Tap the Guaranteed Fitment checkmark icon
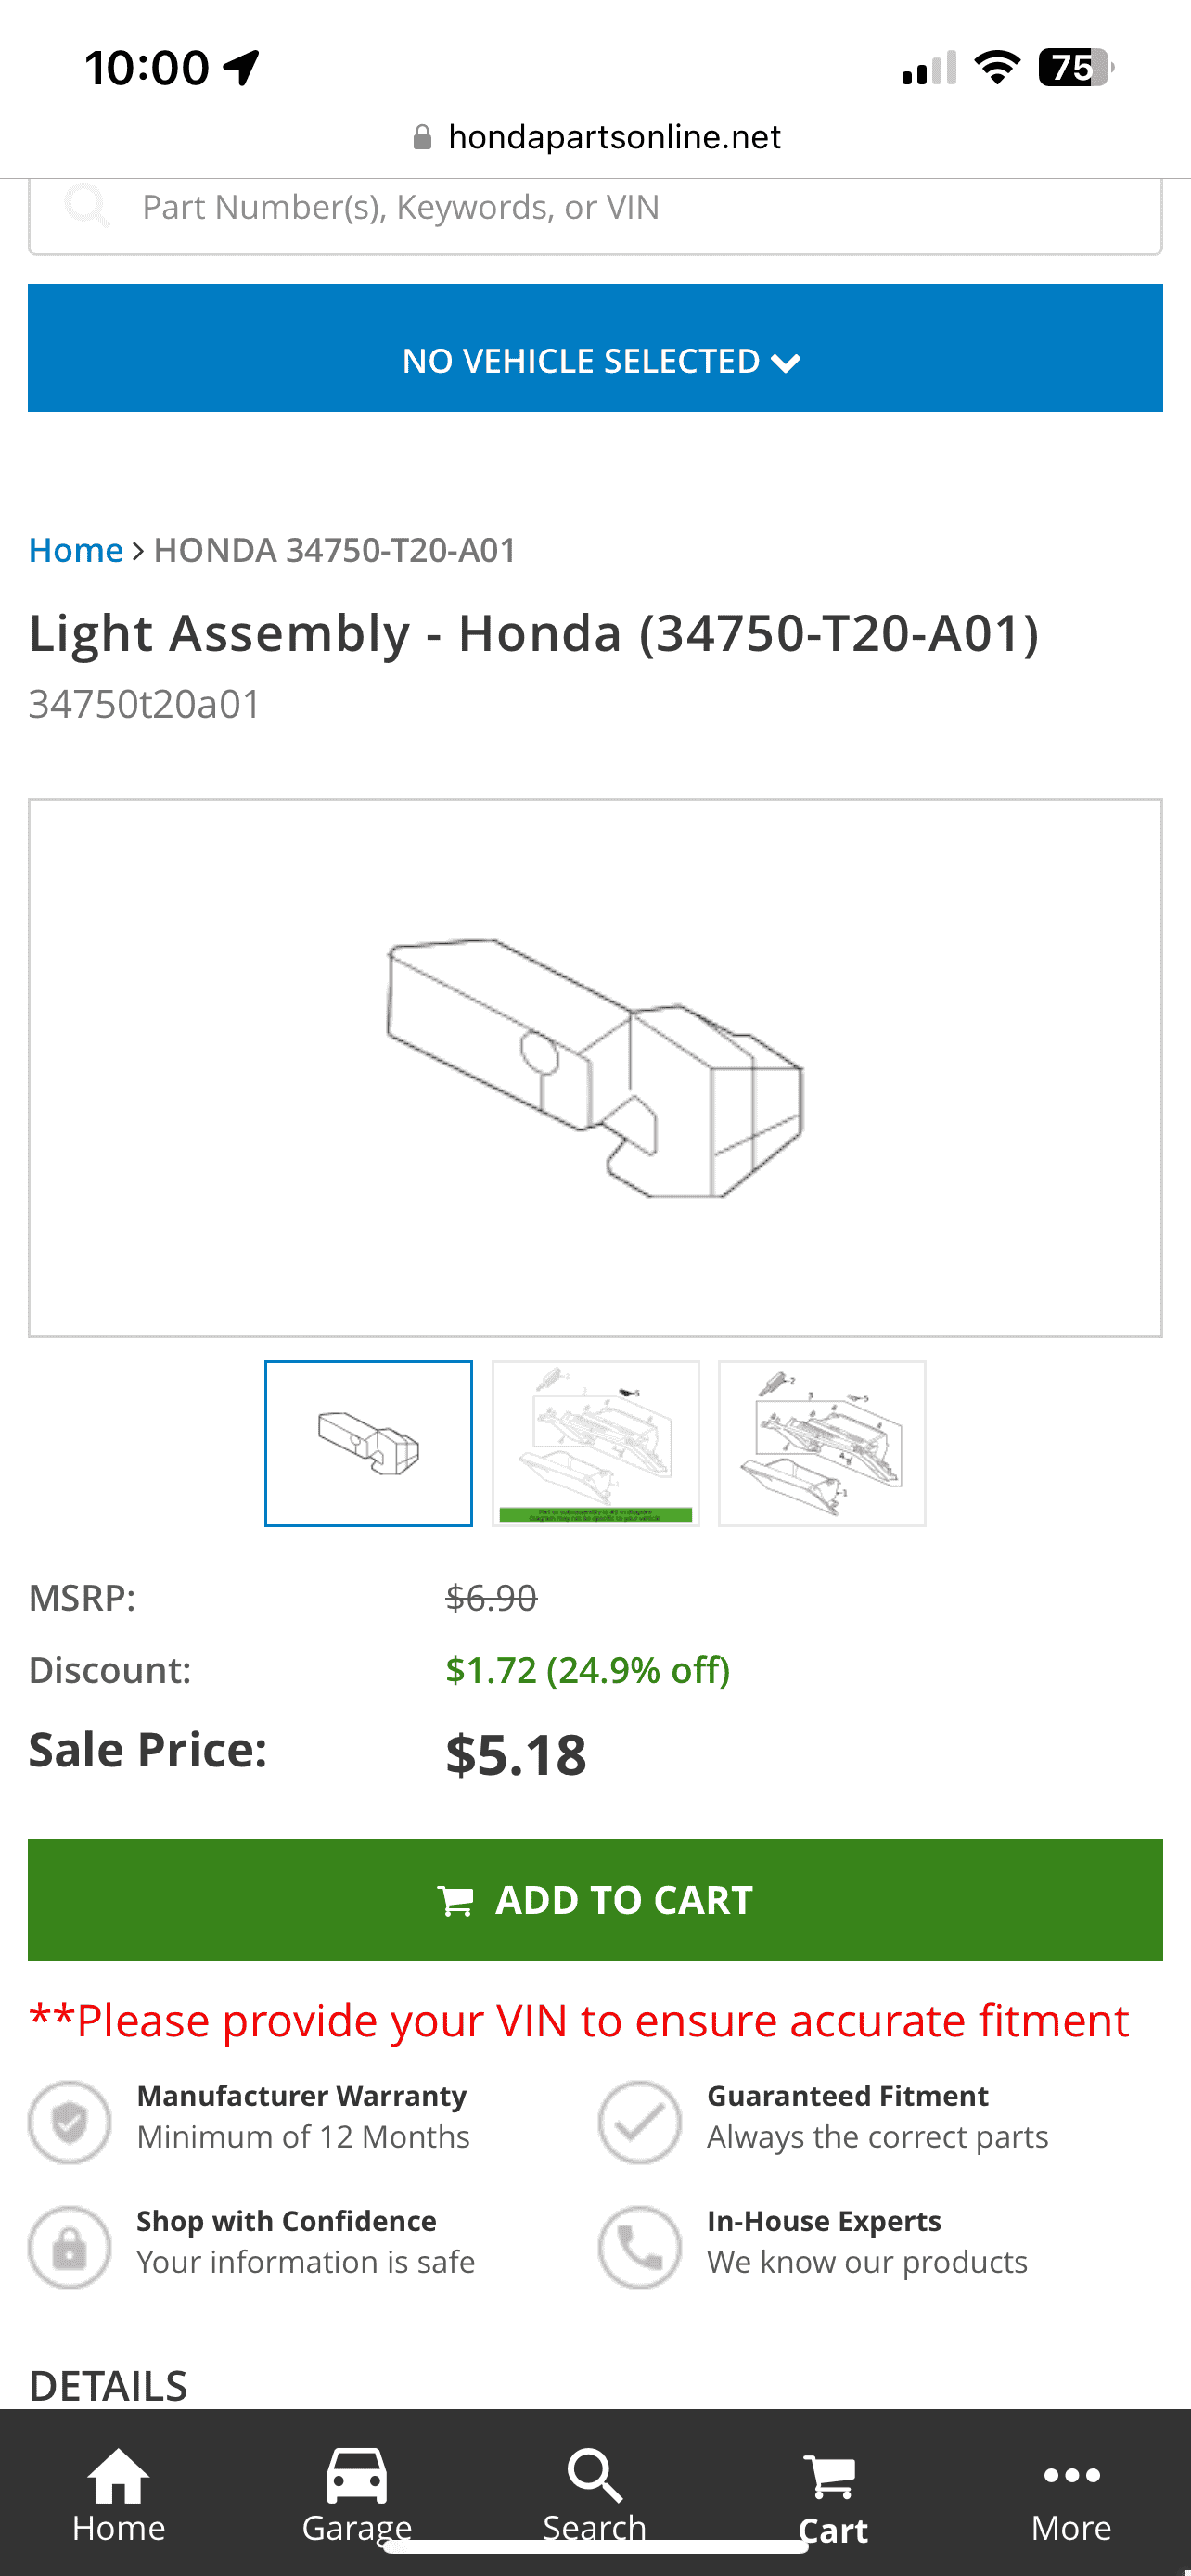 (639, 2121)
